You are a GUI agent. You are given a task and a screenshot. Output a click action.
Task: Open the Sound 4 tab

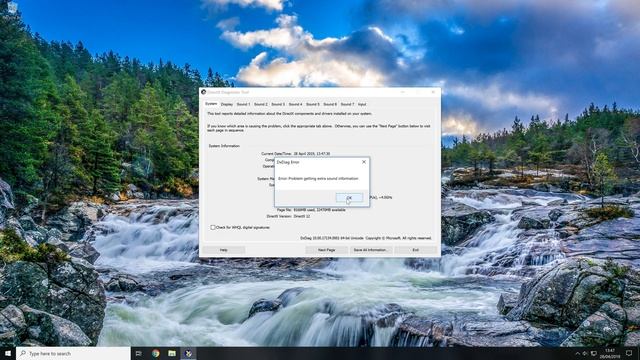(296, 104)
